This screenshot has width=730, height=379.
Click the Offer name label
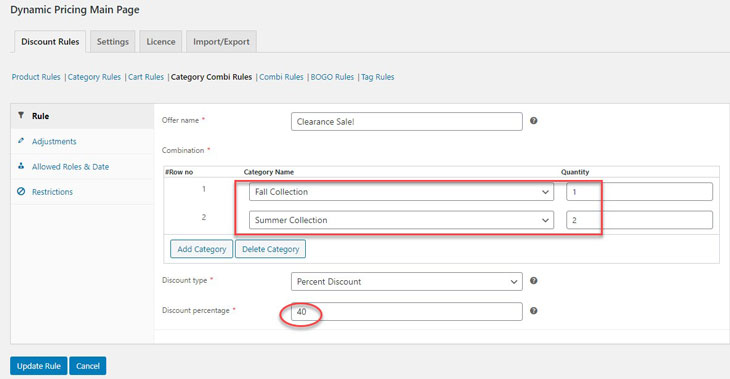[180, 120]
